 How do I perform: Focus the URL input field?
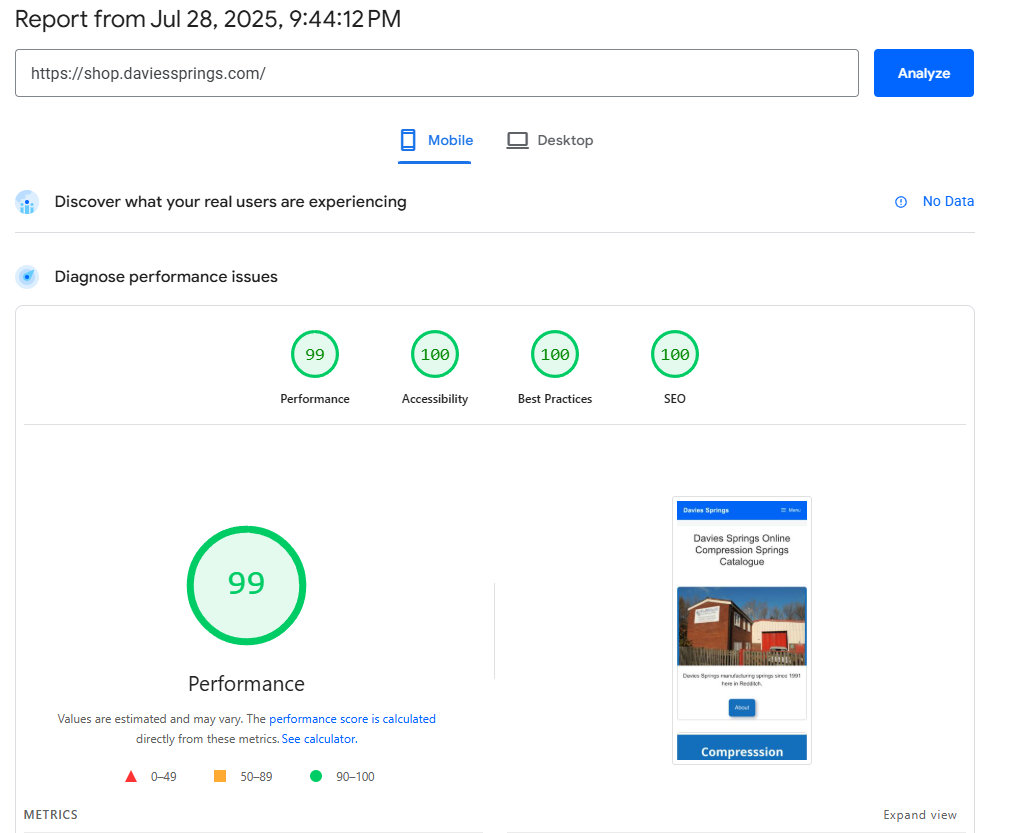tap(436, 73)
